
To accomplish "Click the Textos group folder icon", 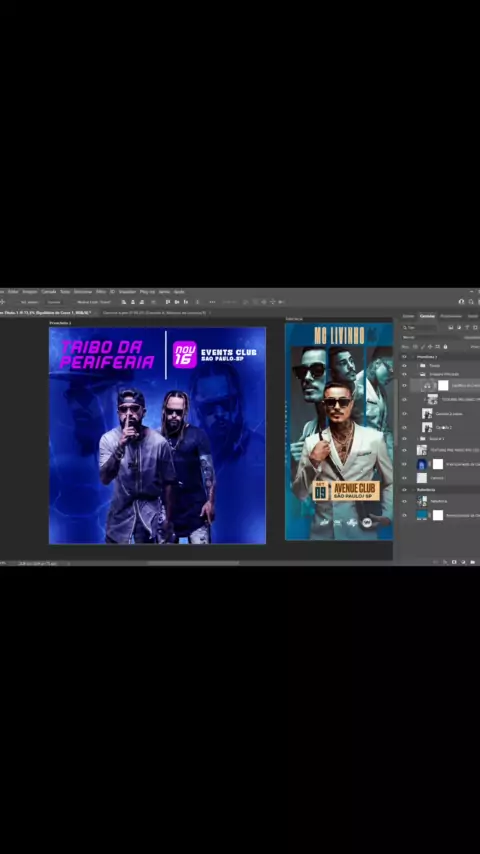I will (x=422, y=365).
